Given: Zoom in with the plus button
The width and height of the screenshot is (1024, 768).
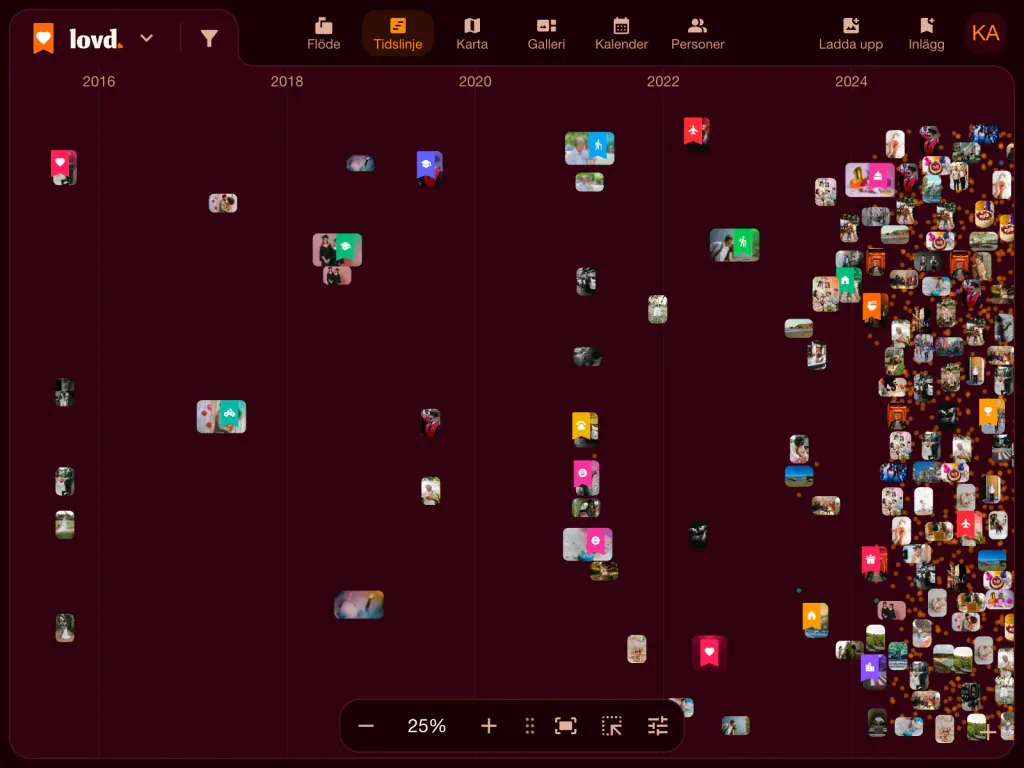Looking at the screenshot, I should tap(488, 726).
